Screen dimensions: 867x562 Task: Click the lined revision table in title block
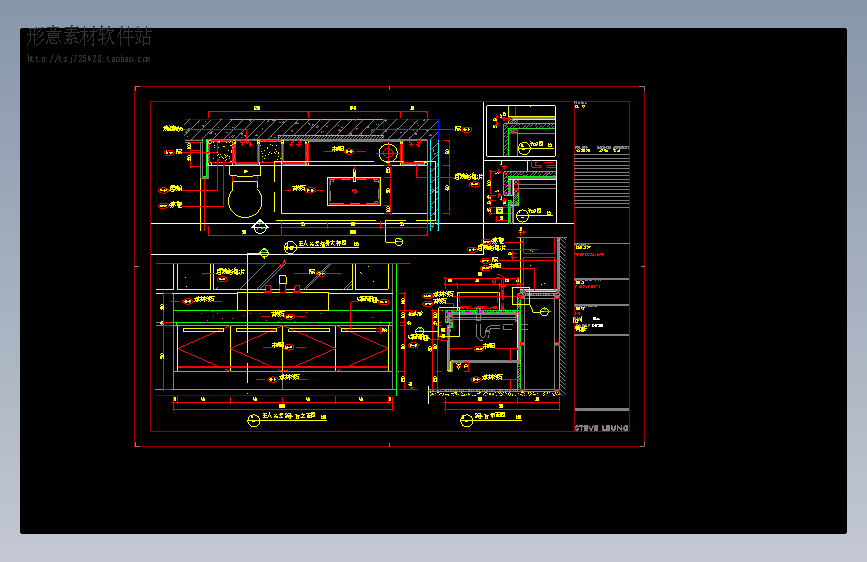[x=602, y=181]
